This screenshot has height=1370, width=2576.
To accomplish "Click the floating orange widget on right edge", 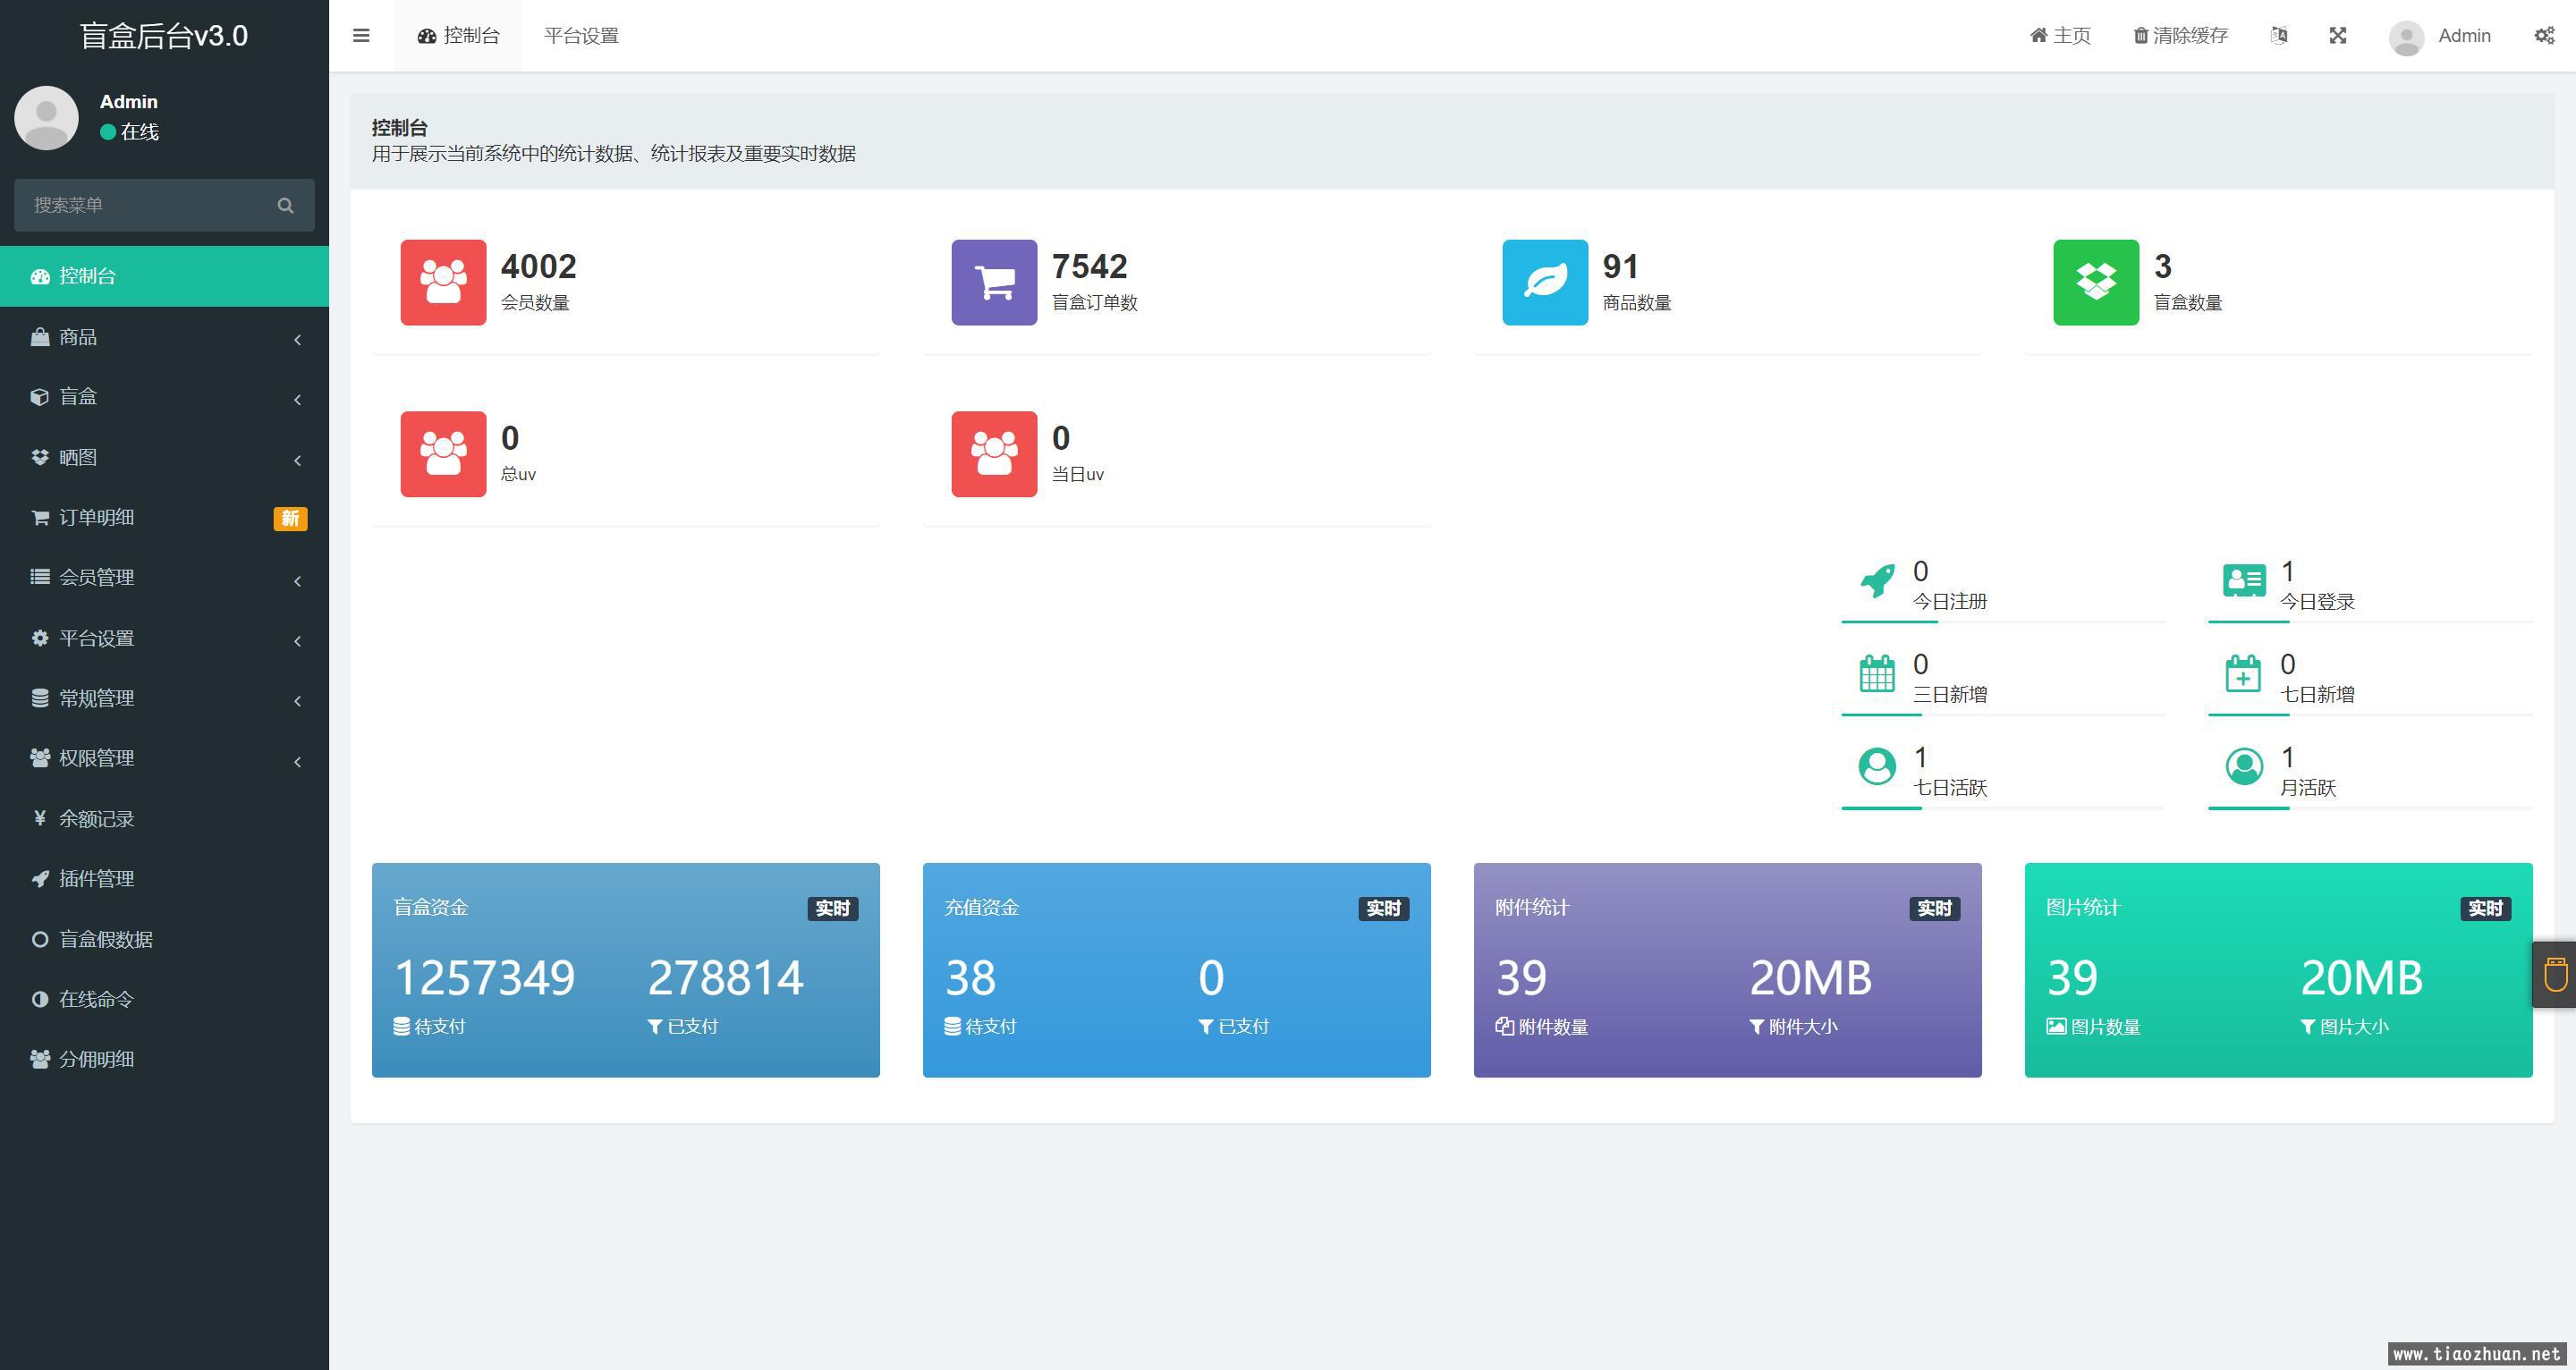I will pos(2555,974).
